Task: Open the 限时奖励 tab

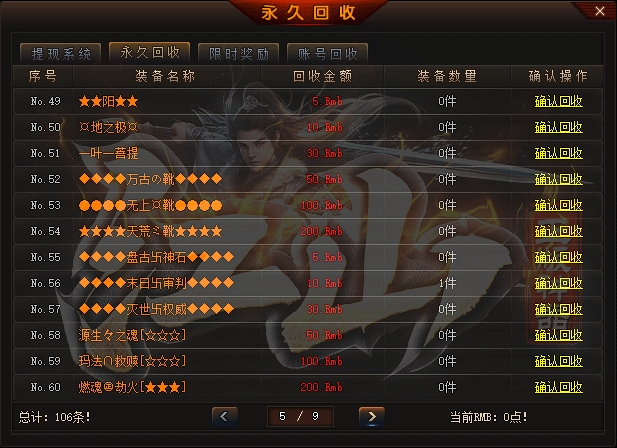Action: [x=238, y=53]
